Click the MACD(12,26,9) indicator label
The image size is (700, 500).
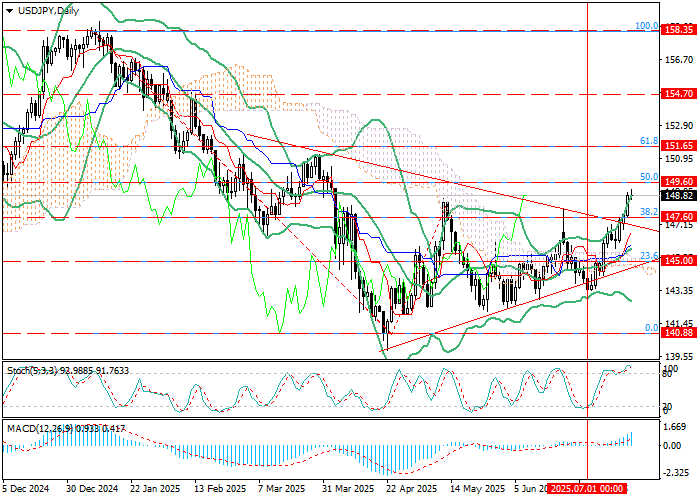(x=67, y=429)
